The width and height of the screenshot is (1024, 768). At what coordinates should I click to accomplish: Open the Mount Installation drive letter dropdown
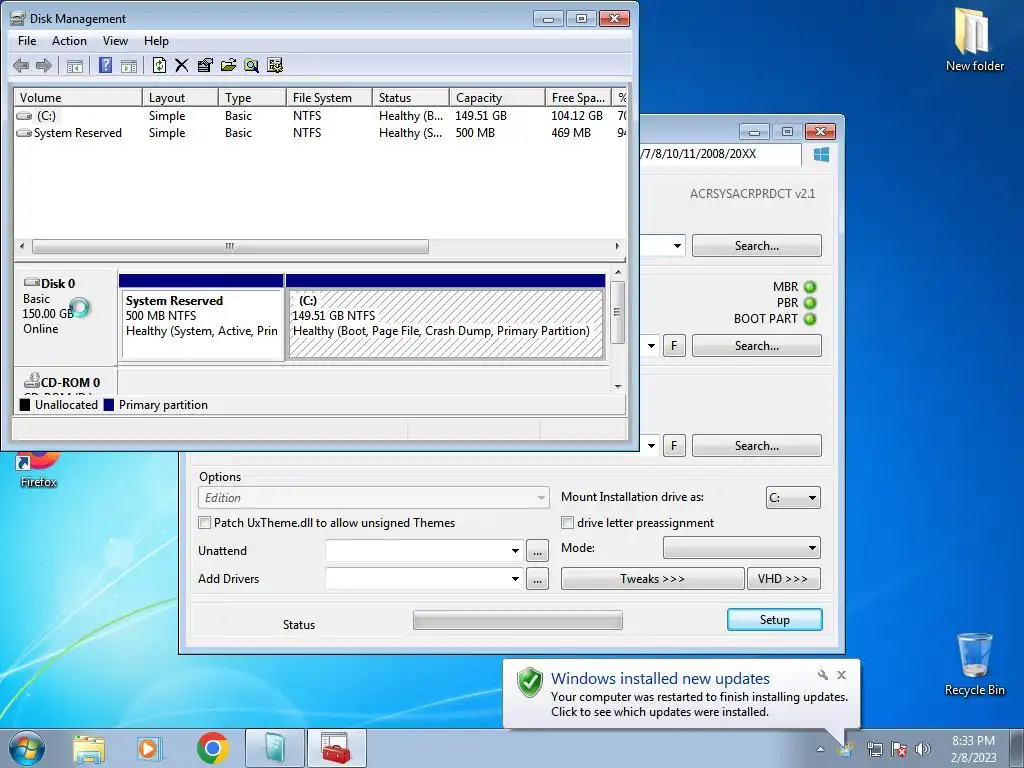coord(793,498)
